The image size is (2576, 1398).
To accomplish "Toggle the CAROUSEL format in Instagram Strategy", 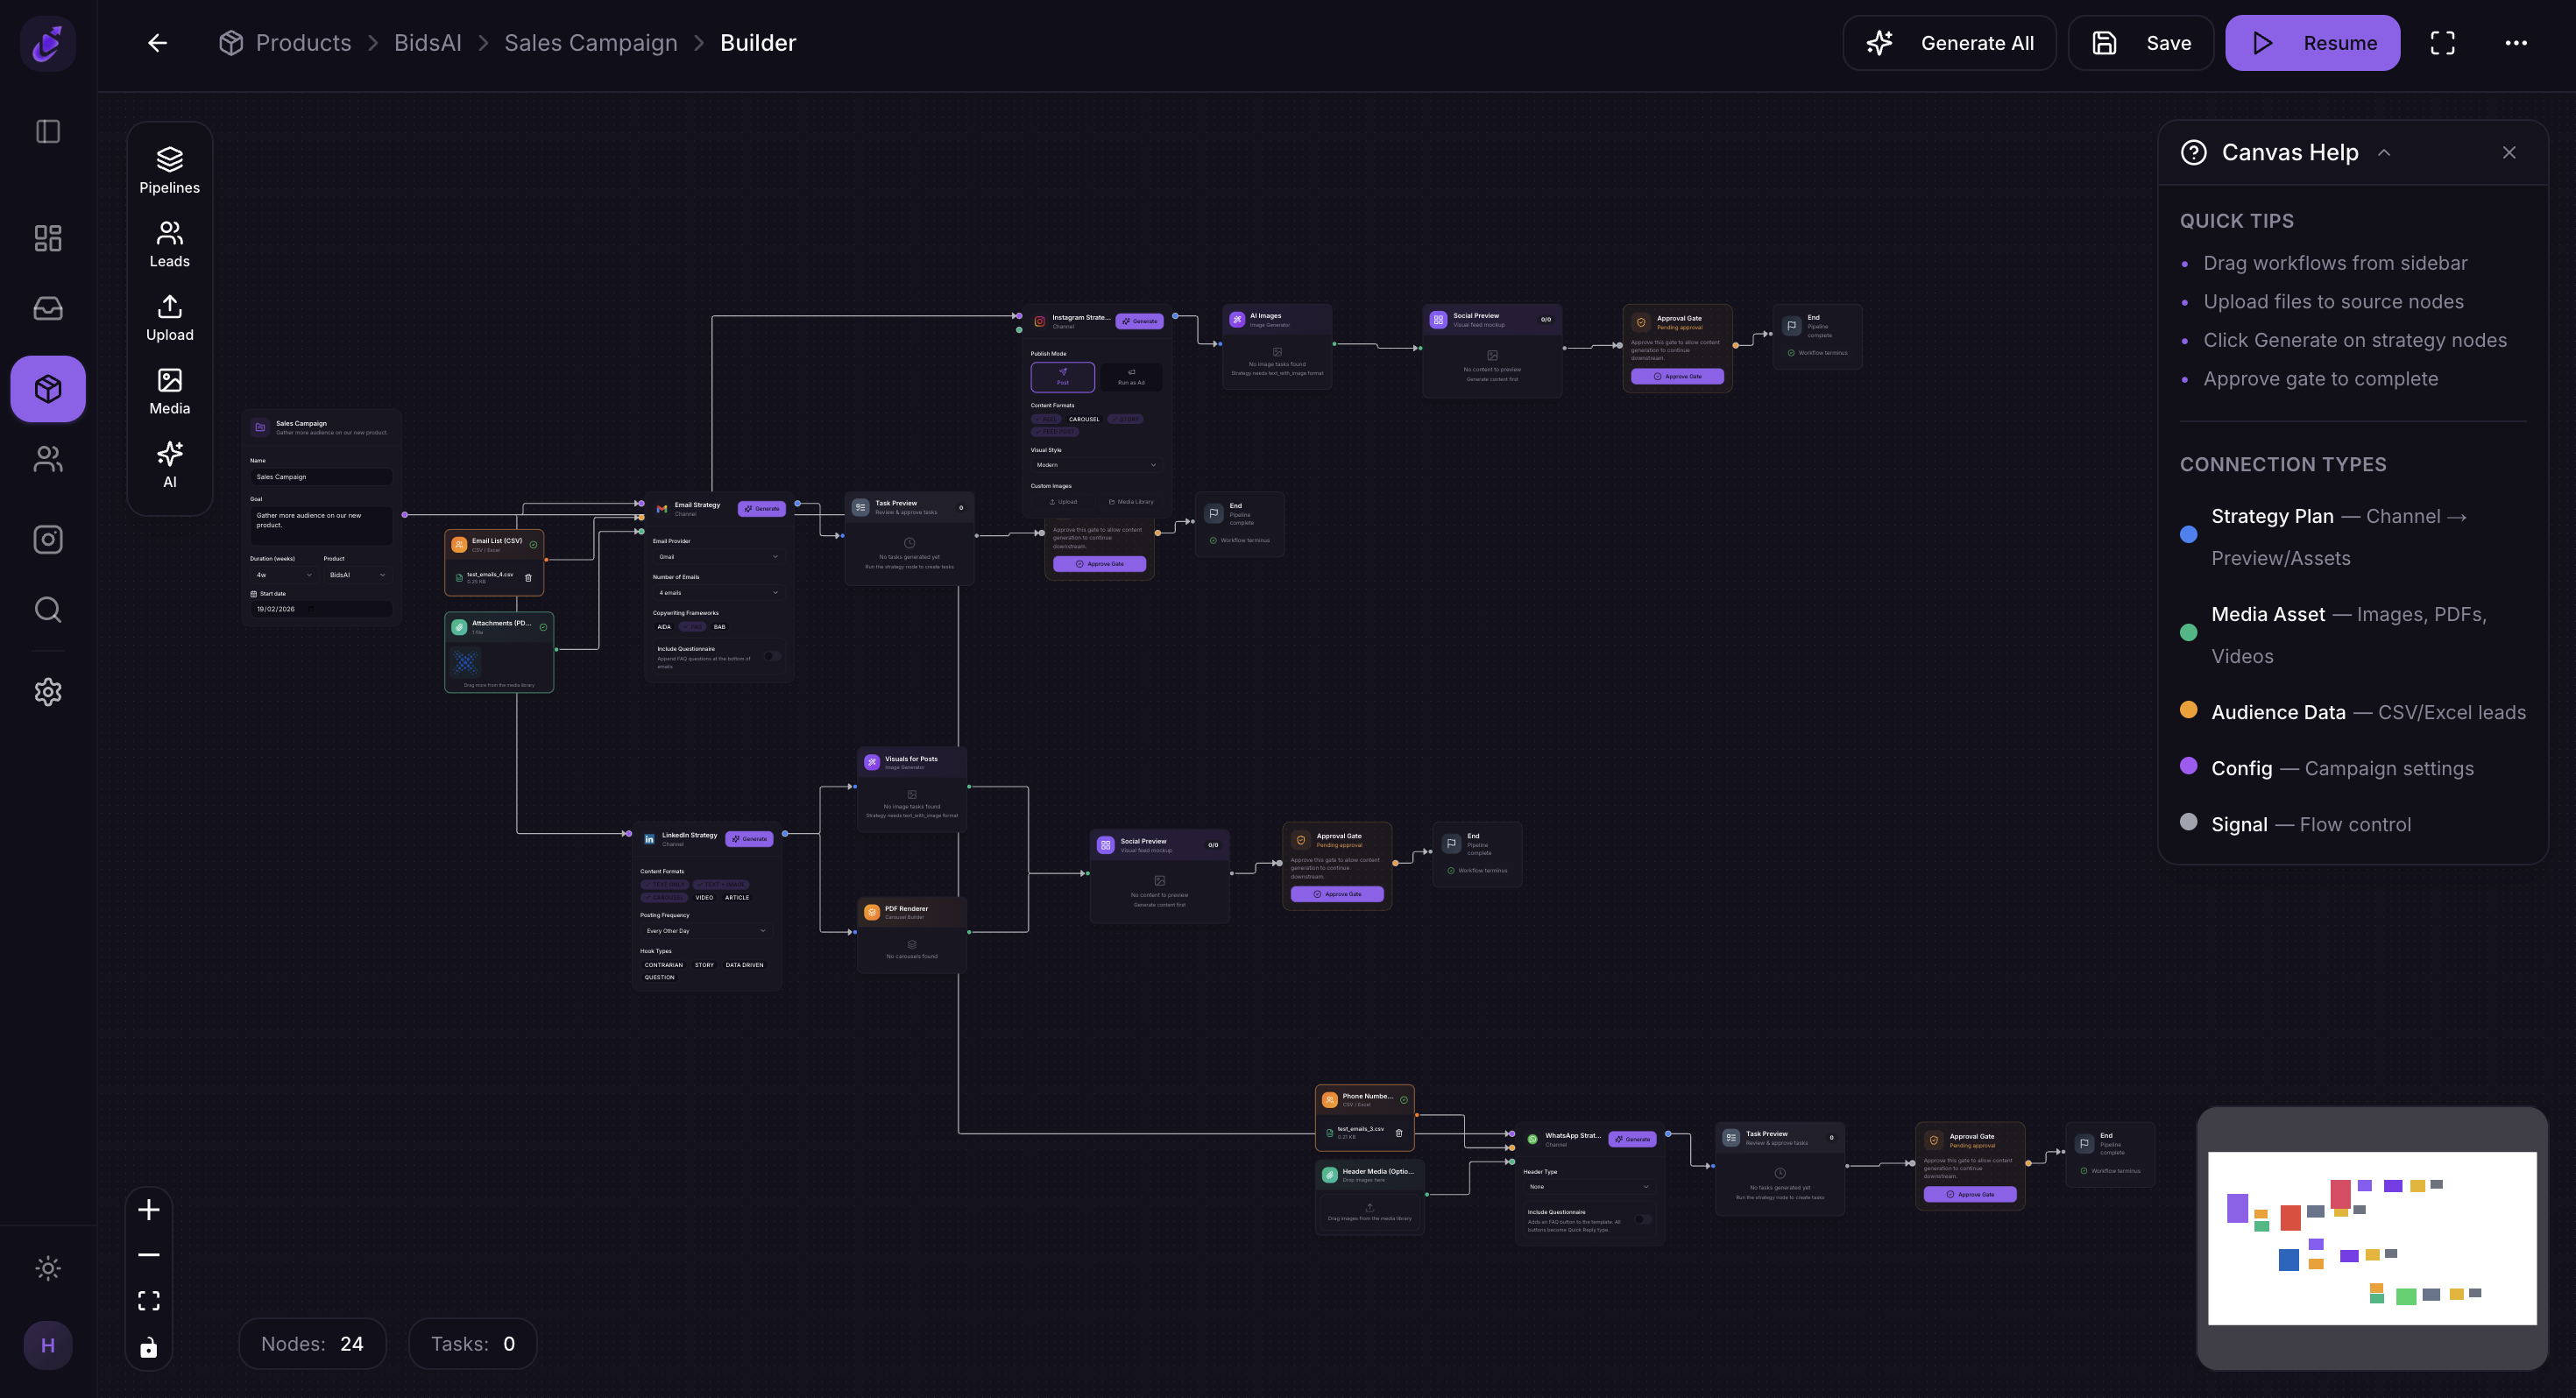I will point(1084,419).
